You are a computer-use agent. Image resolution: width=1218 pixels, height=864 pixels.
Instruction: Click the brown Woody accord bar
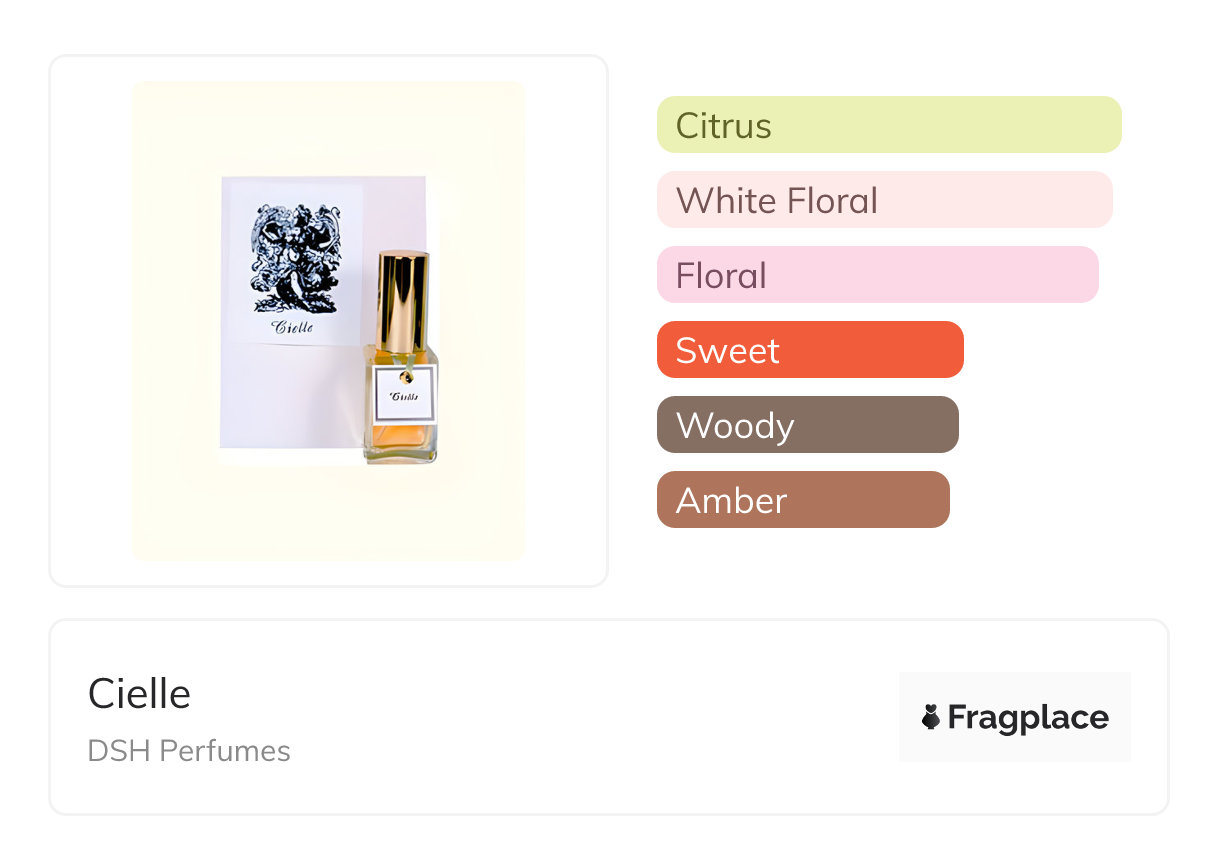click(807, 425)
